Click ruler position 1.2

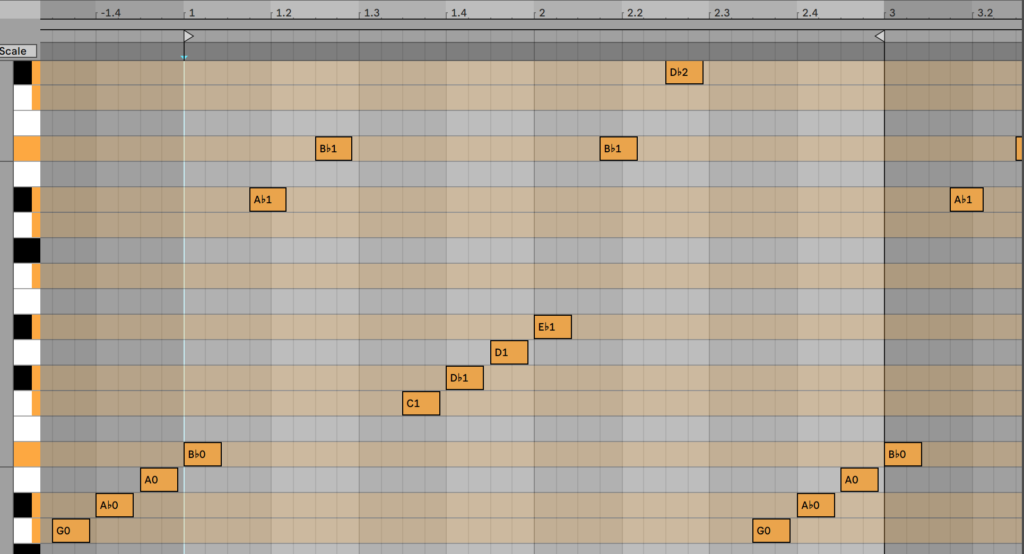click(283, 12)
